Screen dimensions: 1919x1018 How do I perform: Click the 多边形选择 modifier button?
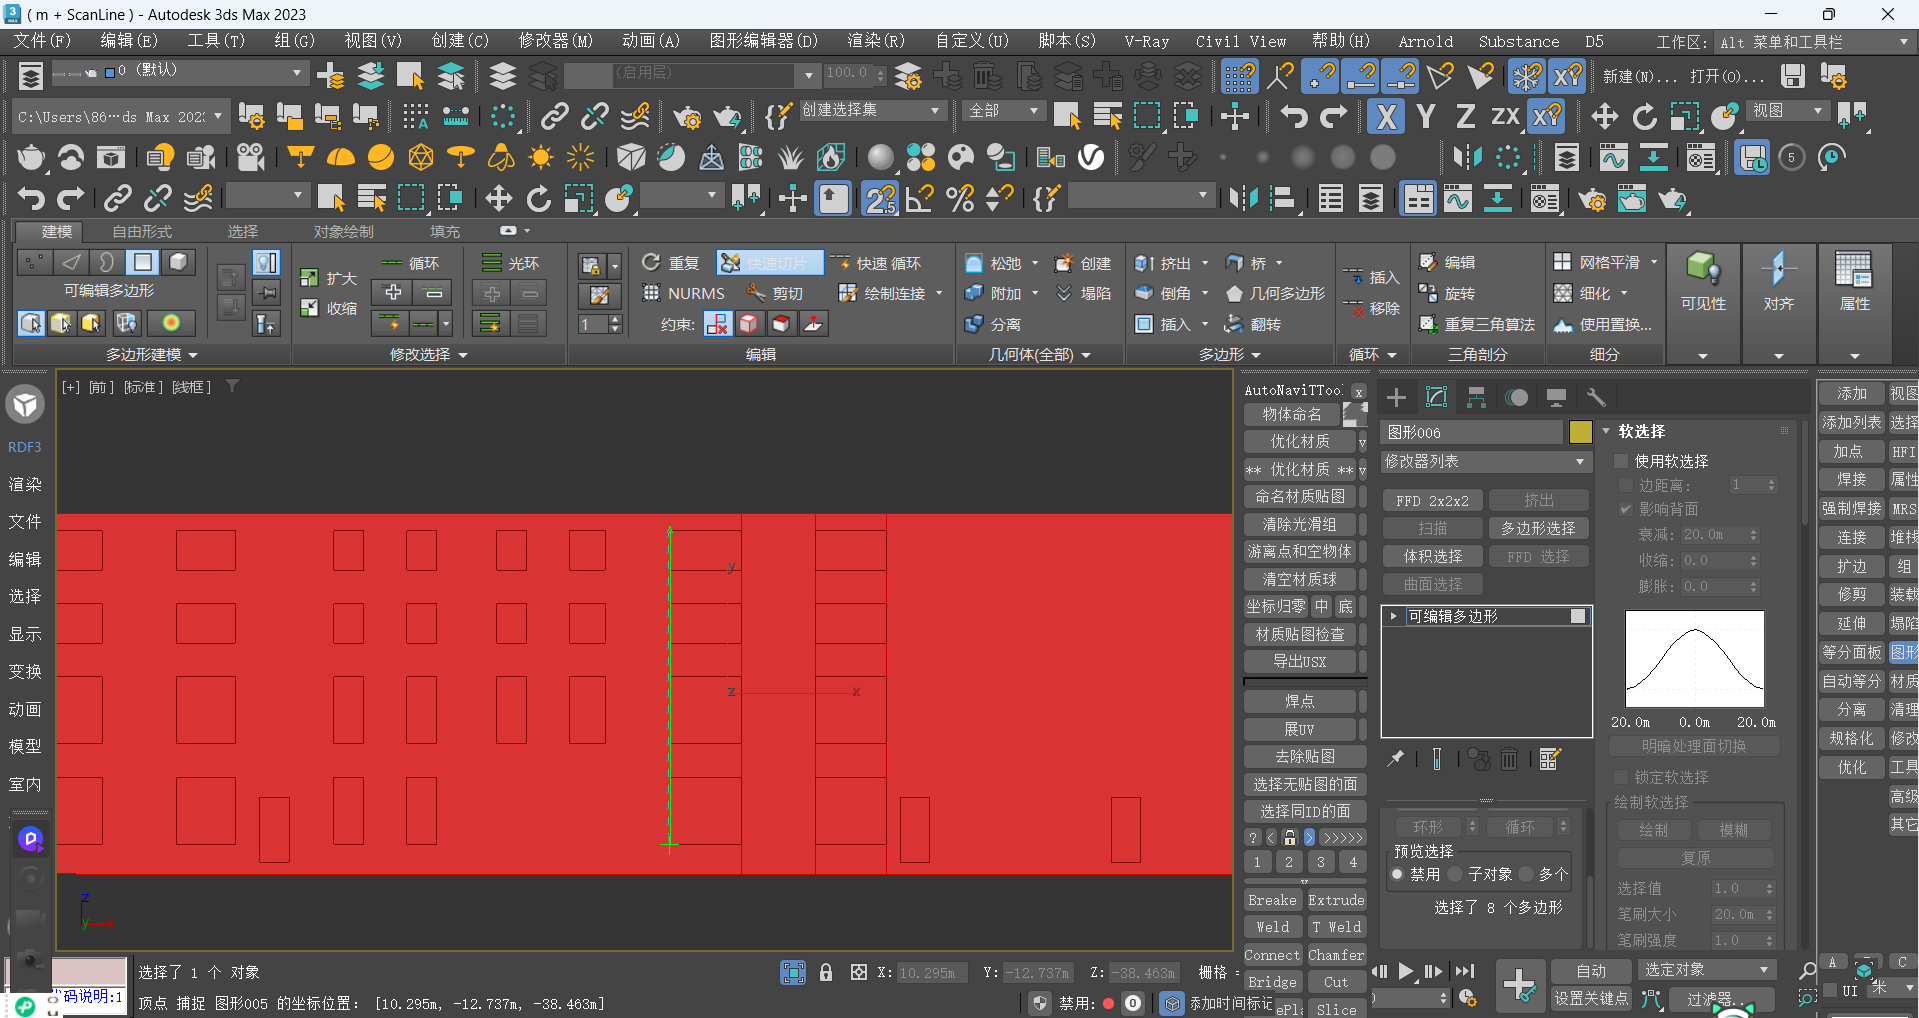click(x=1538, y=528)
